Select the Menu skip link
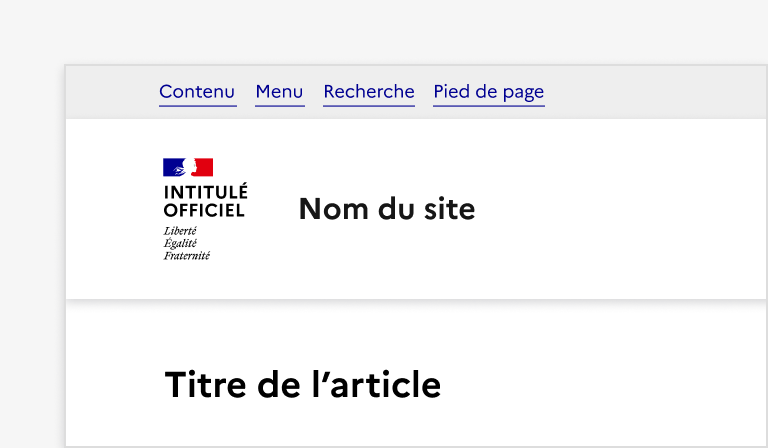This screenshot has width=768, height=448. tap(279, 92)
